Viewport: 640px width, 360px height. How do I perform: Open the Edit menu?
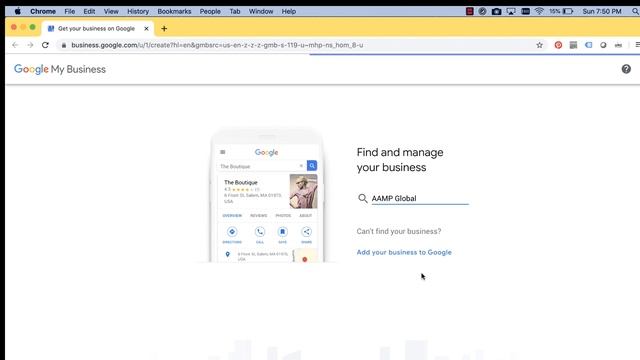[x=89, y=11]
